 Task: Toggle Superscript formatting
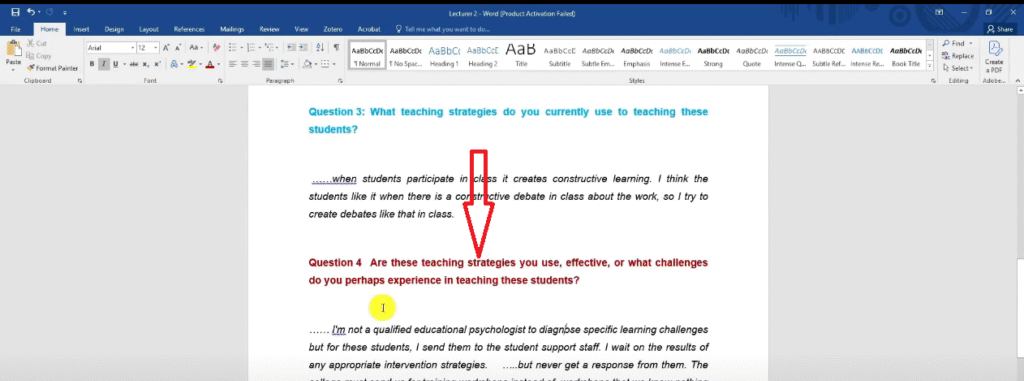[x=157, y=64]
